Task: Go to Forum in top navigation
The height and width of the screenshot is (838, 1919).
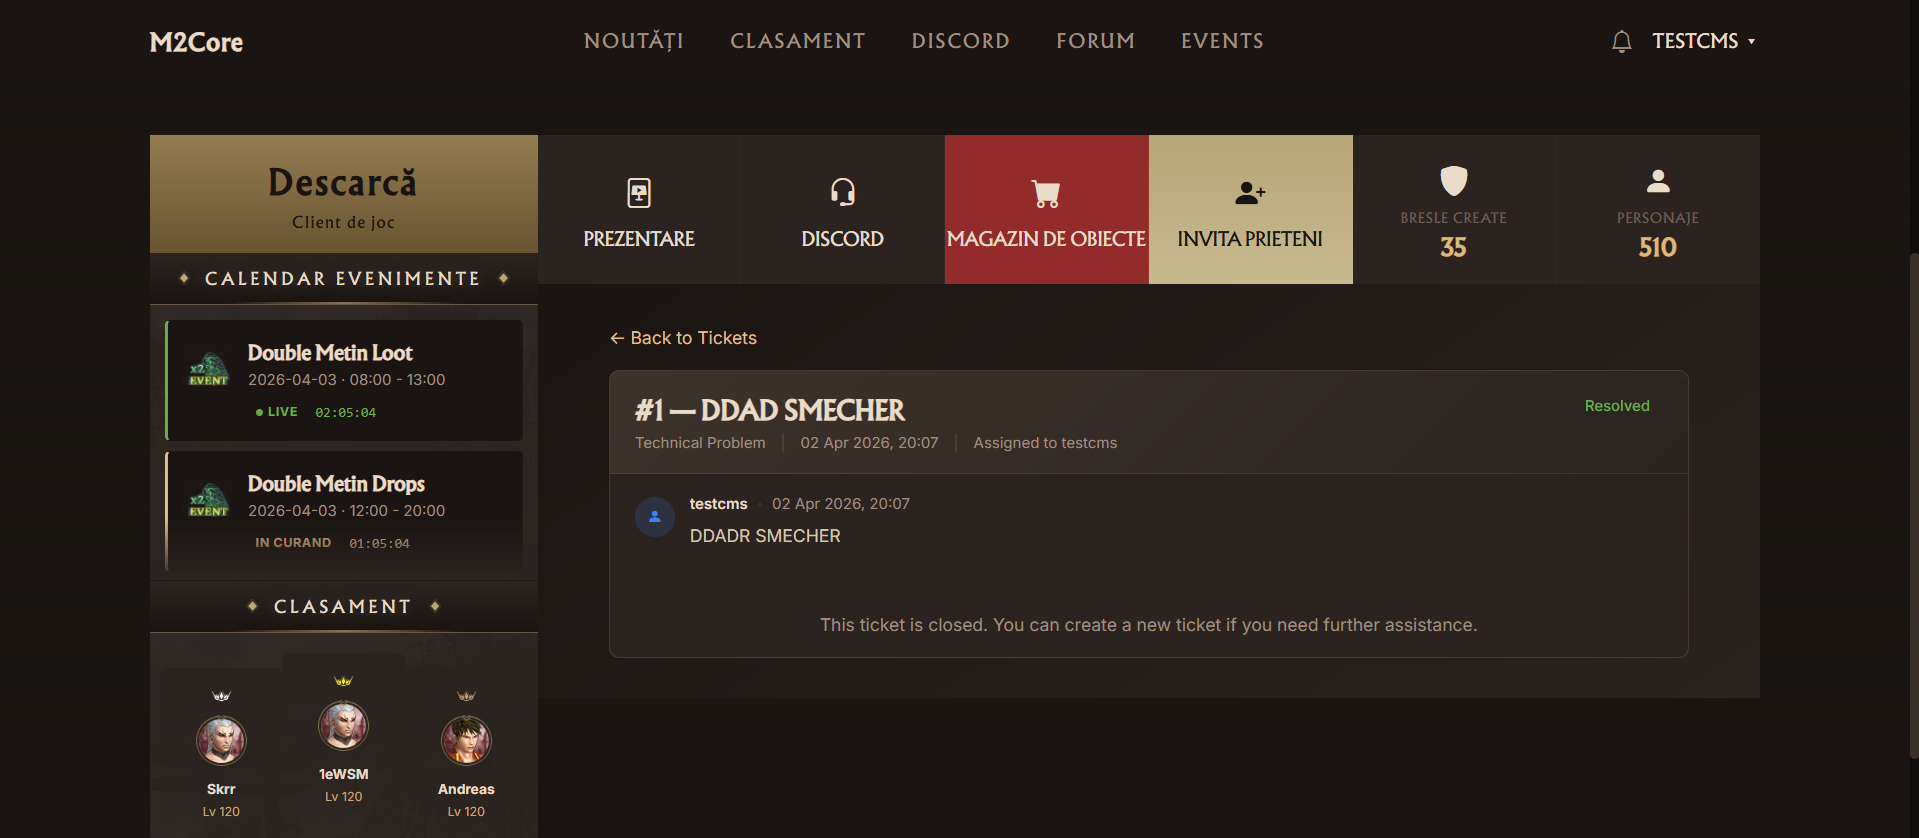Action: pyautogui.click(x=1095, y=41)
